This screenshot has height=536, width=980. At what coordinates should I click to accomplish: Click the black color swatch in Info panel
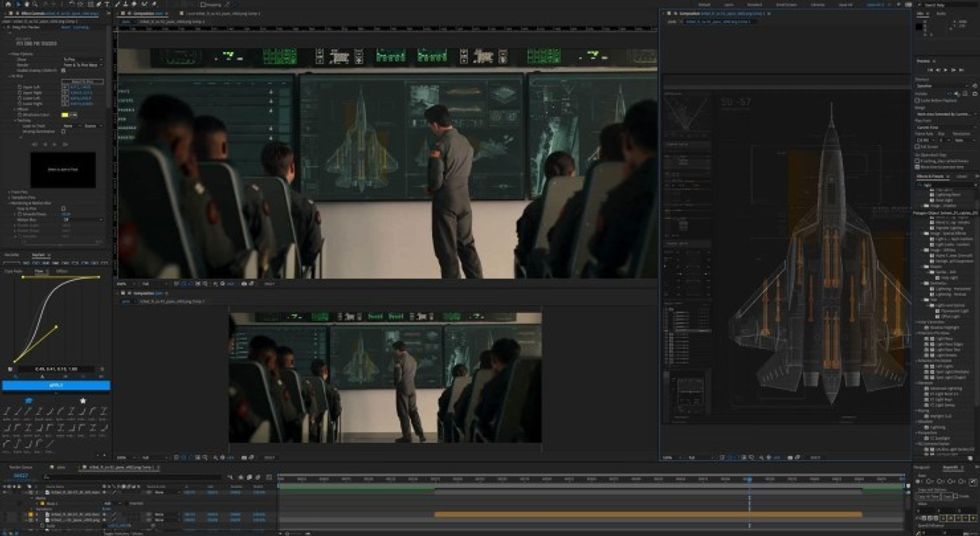click(919, 27)
